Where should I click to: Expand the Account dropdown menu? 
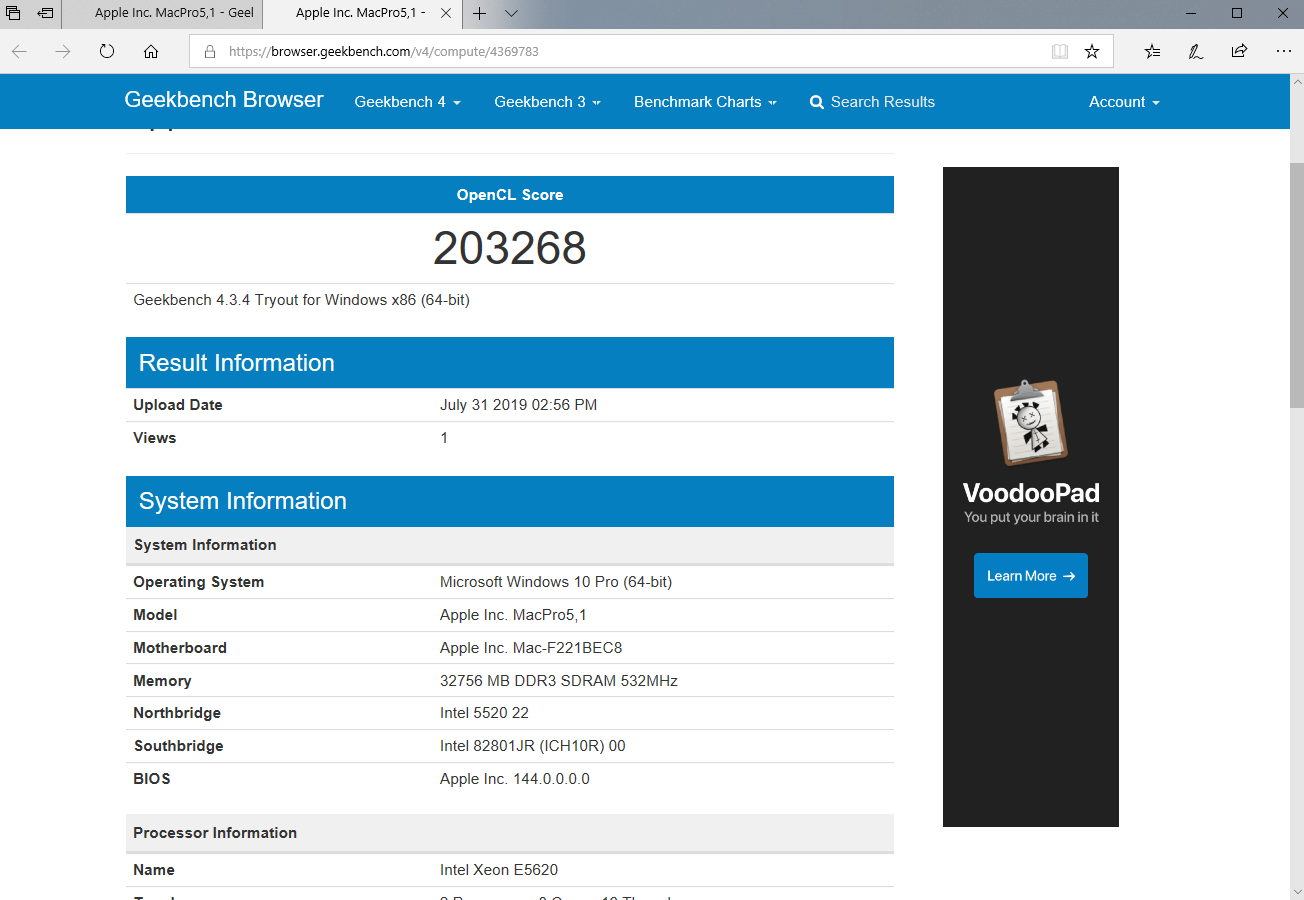[1124, 102]
